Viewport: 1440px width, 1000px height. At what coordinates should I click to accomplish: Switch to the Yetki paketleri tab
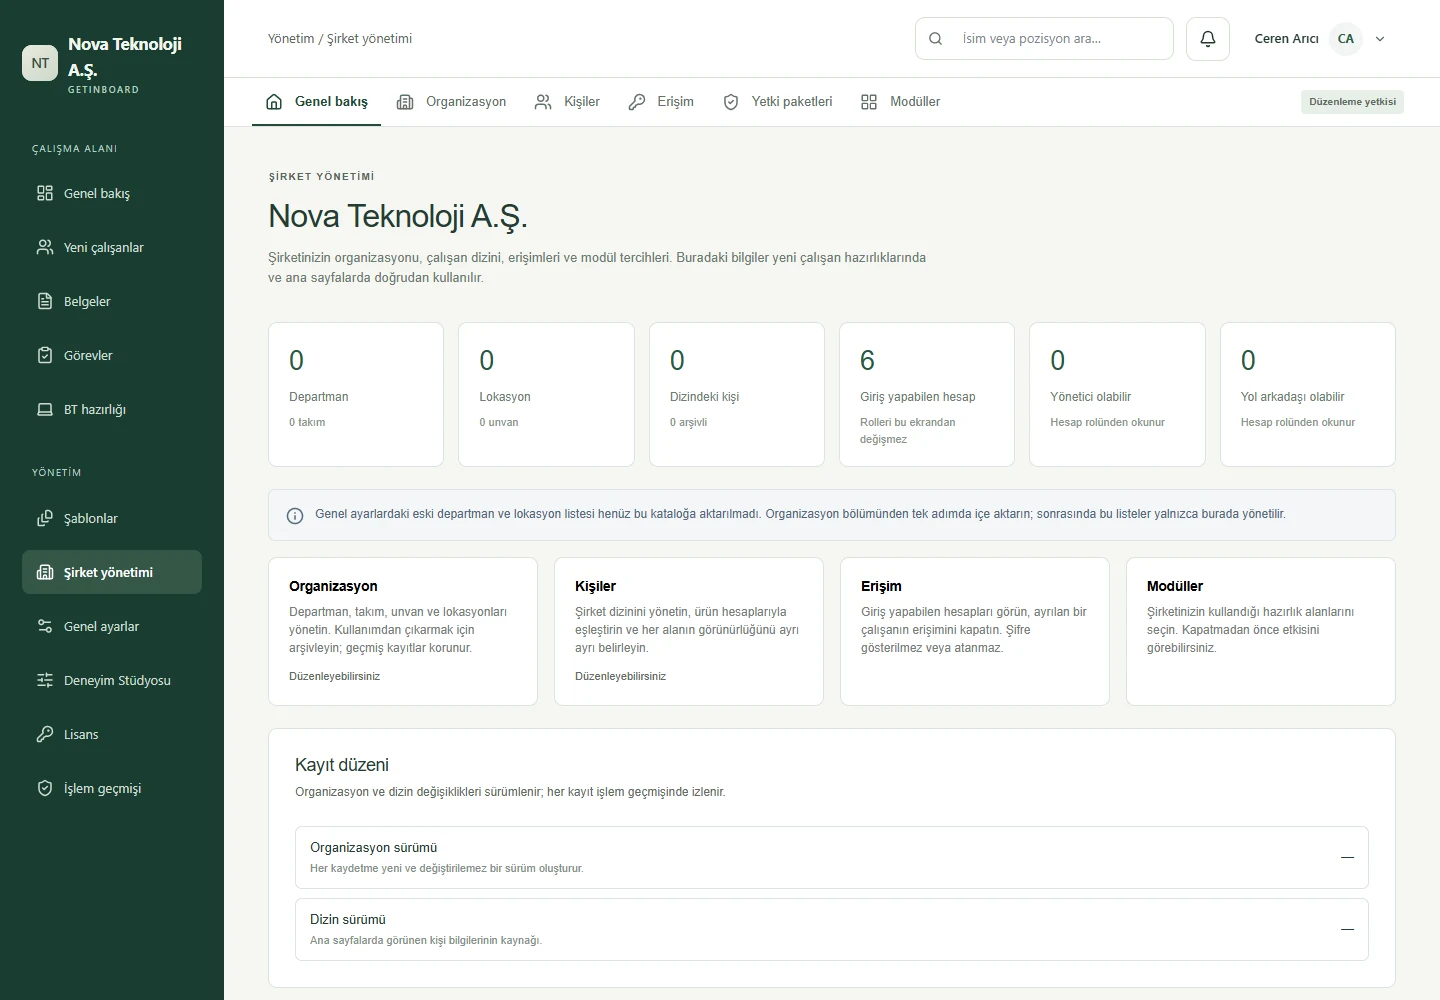(777, 102)
